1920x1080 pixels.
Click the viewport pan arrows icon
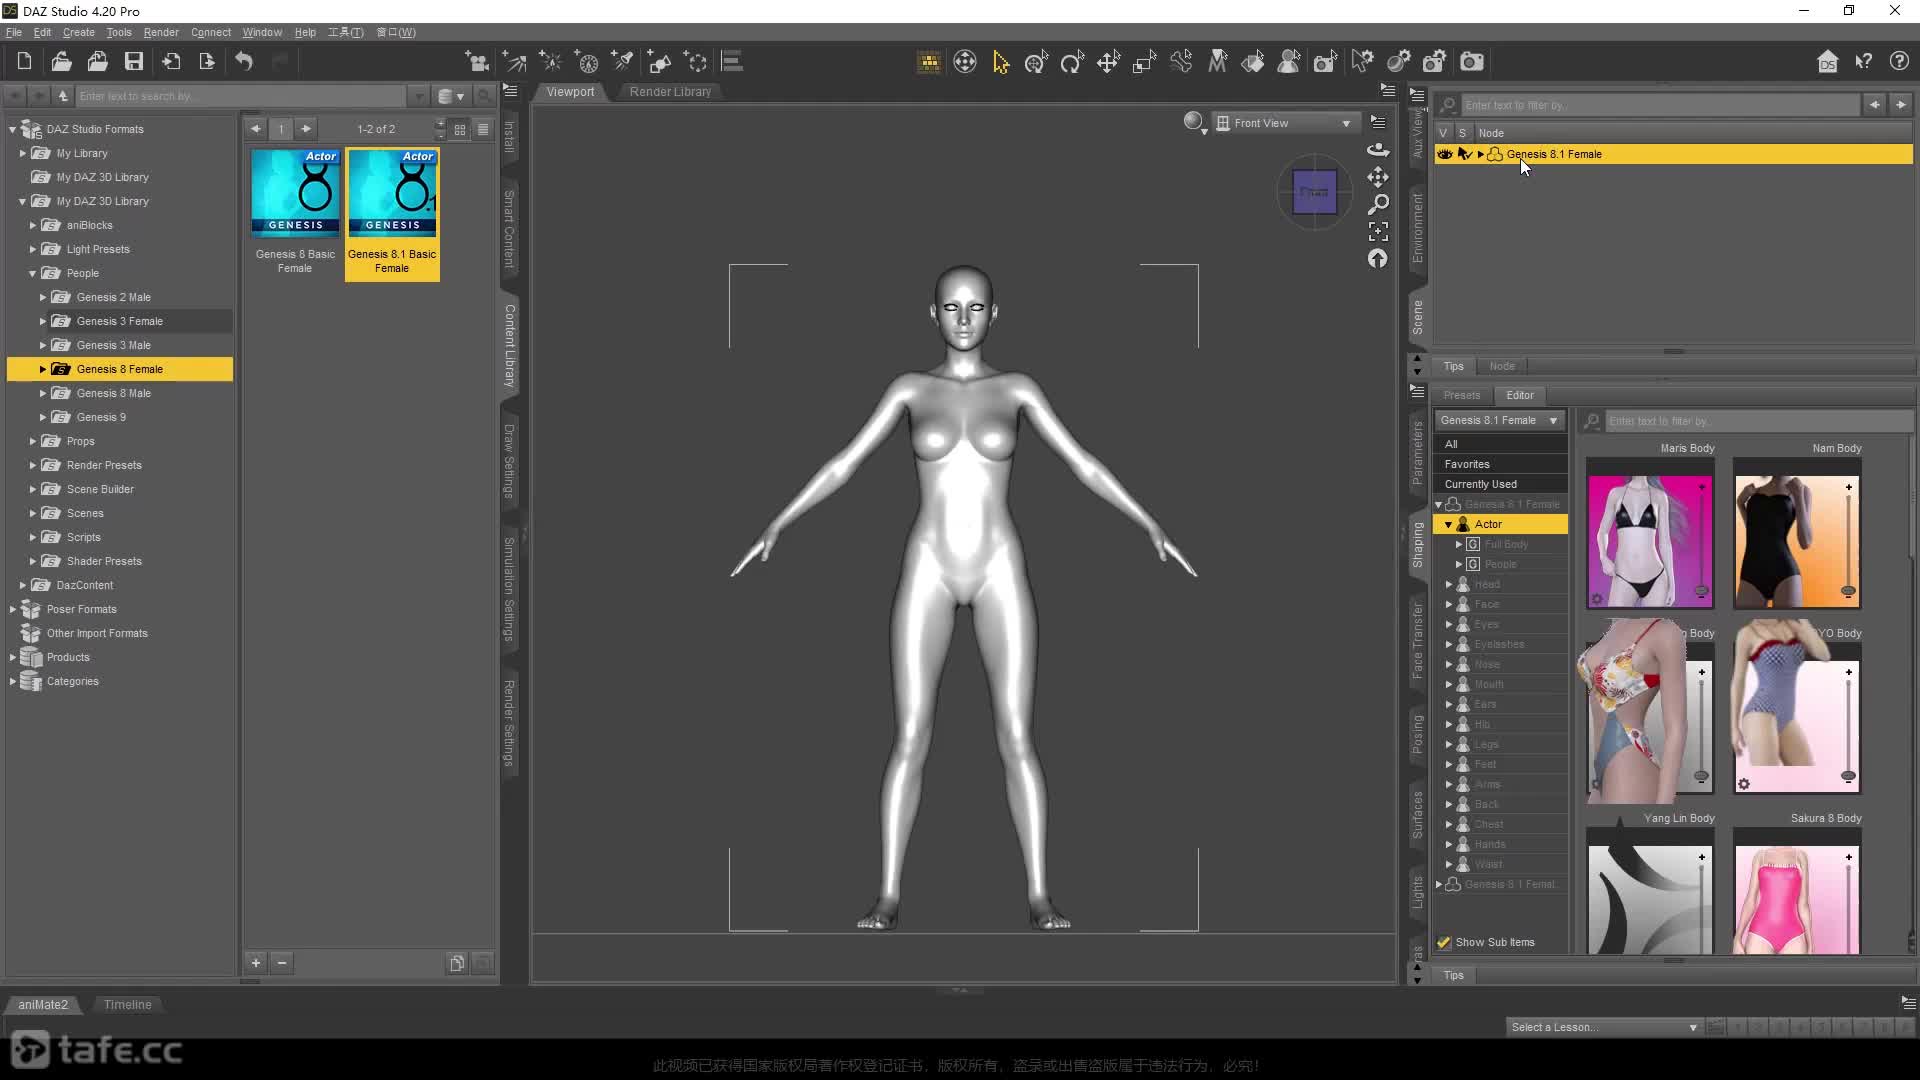click(x=1378, y=177)
